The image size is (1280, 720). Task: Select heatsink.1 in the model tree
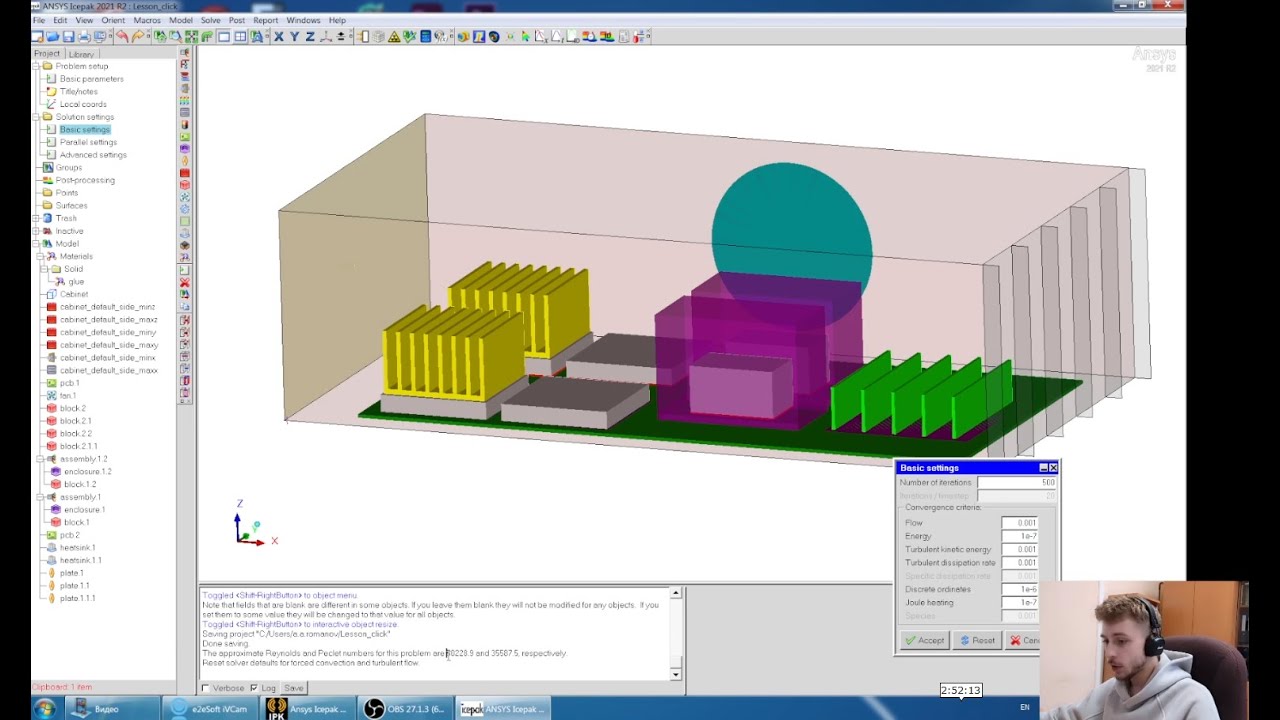tap(77, 548)
